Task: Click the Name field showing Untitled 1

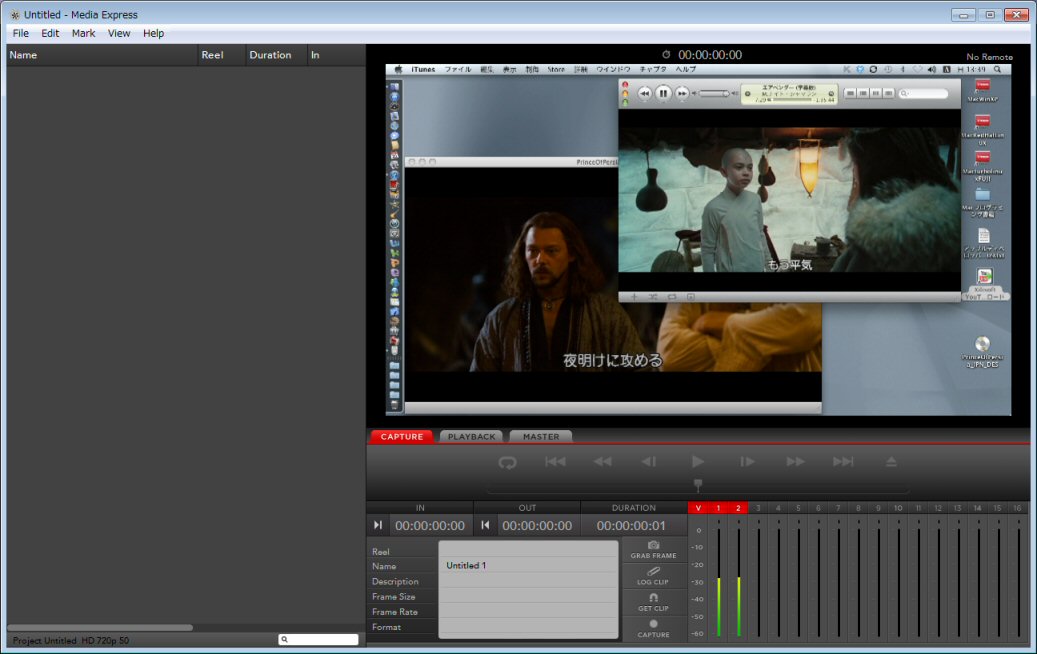Action: pos(528,565)
